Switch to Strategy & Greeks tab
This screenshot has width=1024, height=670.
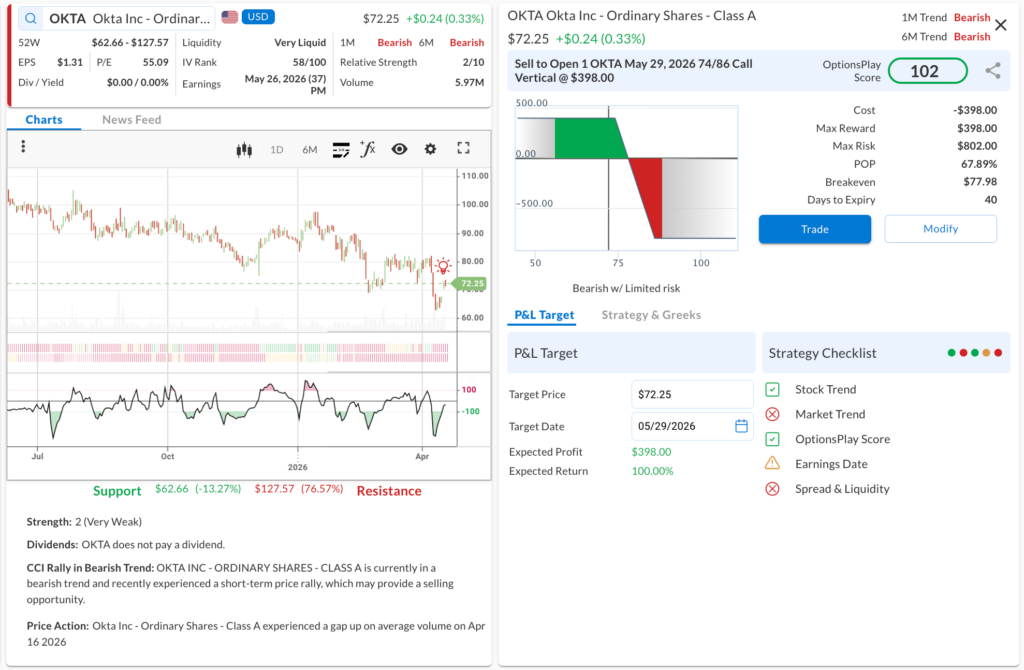pyautogui.click(x=650, y=315)
